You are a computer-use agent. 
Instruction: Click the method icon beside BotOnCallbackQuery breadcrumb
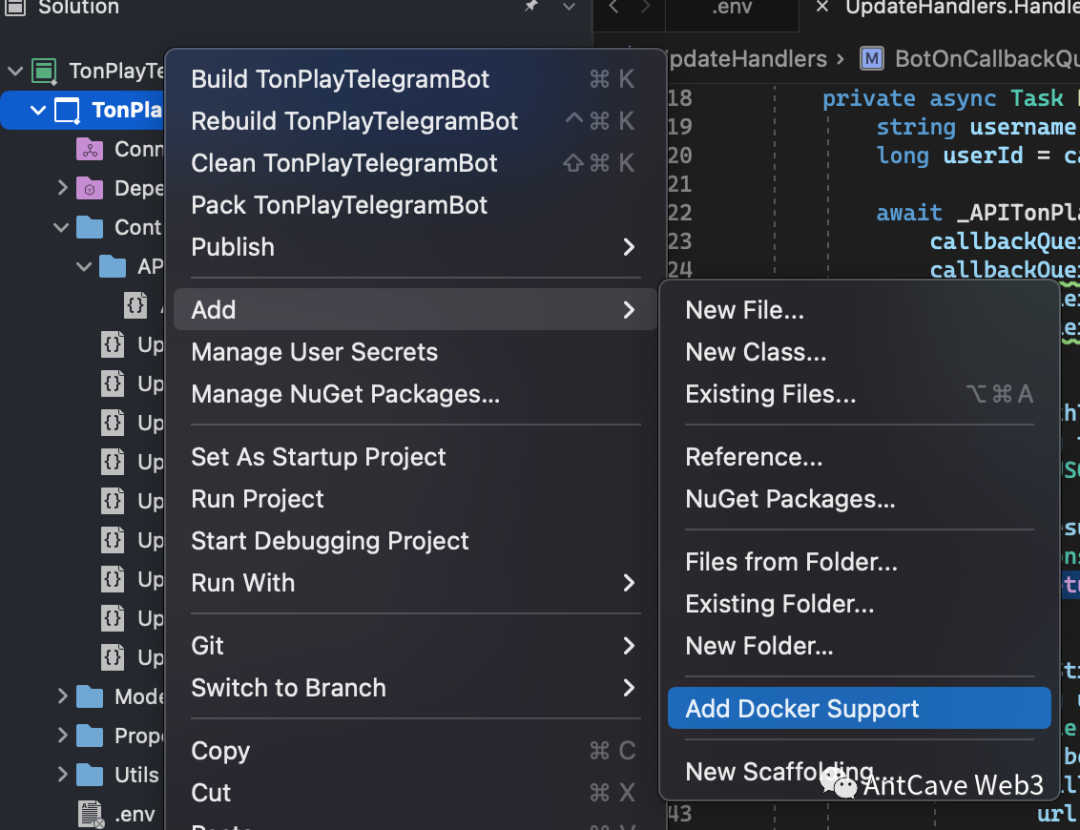point(872,59)
